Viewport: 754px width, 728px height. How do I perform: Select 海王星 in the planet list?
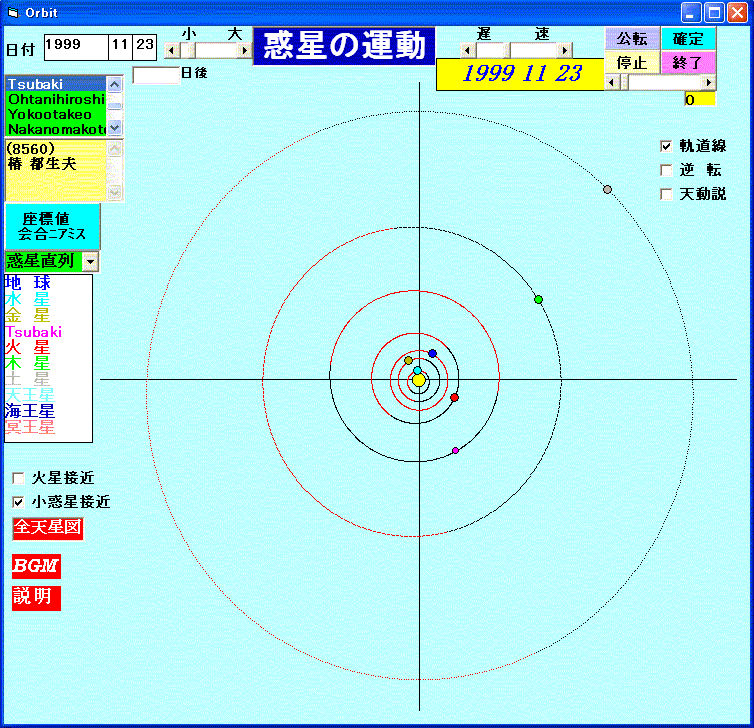point(30,411)
